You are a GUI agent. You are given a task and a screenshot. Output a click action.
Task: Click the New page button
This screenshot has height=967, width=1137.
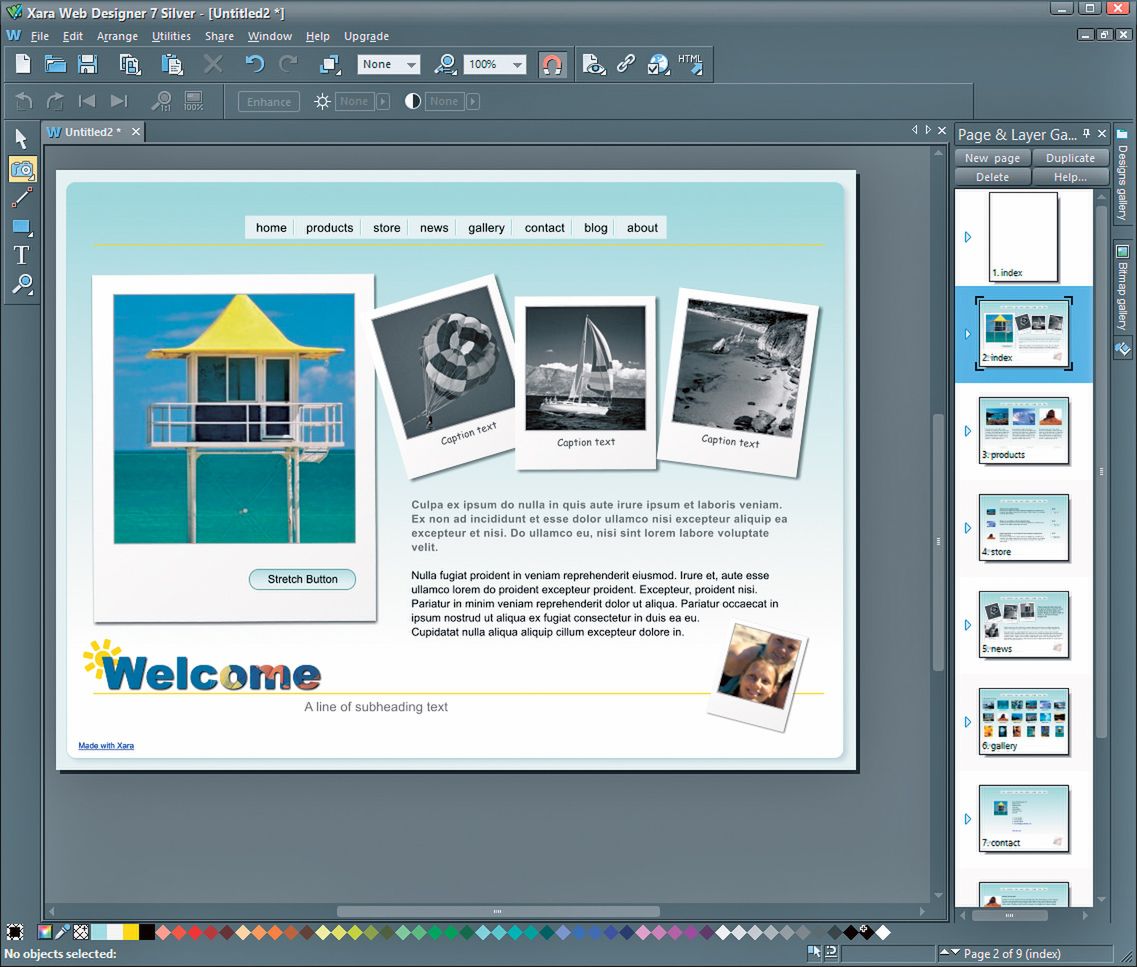pos(992,158)
